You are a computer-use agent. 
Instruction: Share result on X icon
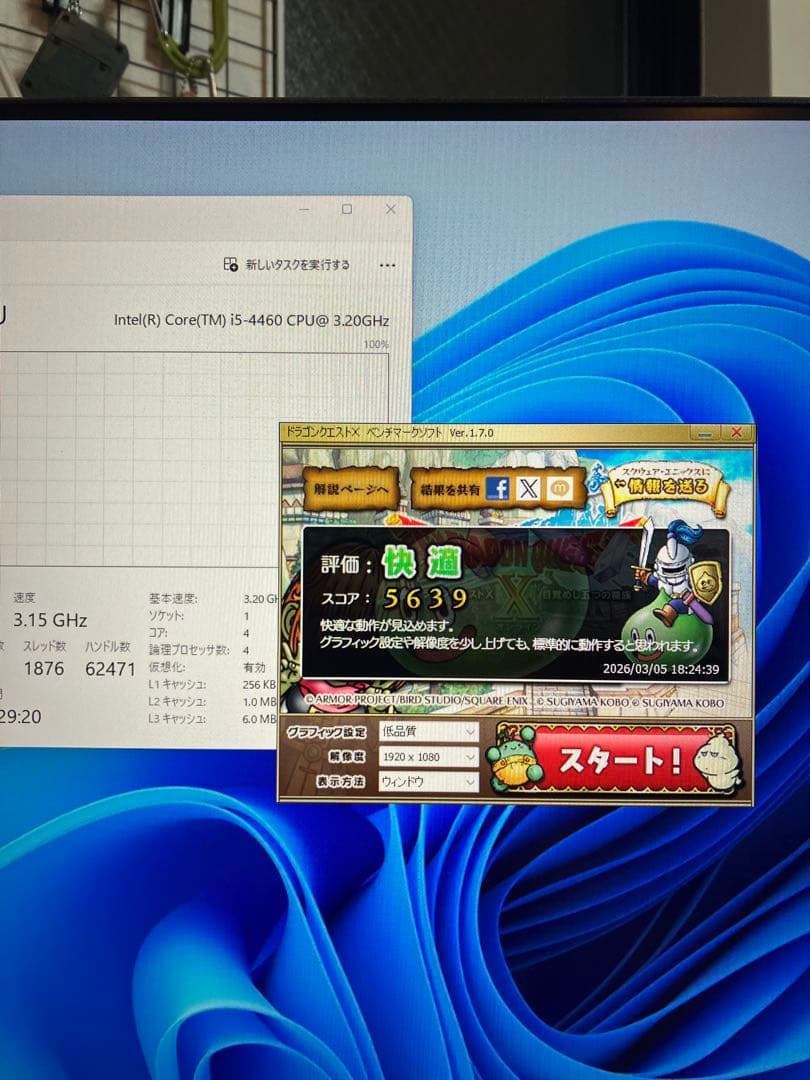[x=528, y=488]
